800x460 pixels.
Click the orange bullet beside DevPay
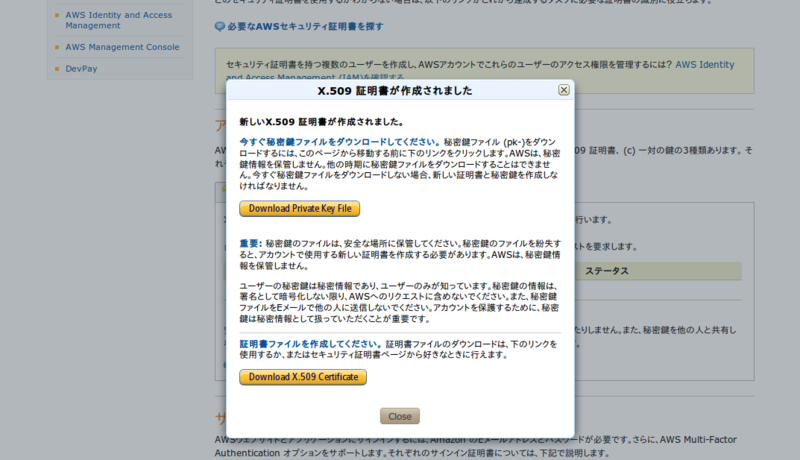point(57,69)
